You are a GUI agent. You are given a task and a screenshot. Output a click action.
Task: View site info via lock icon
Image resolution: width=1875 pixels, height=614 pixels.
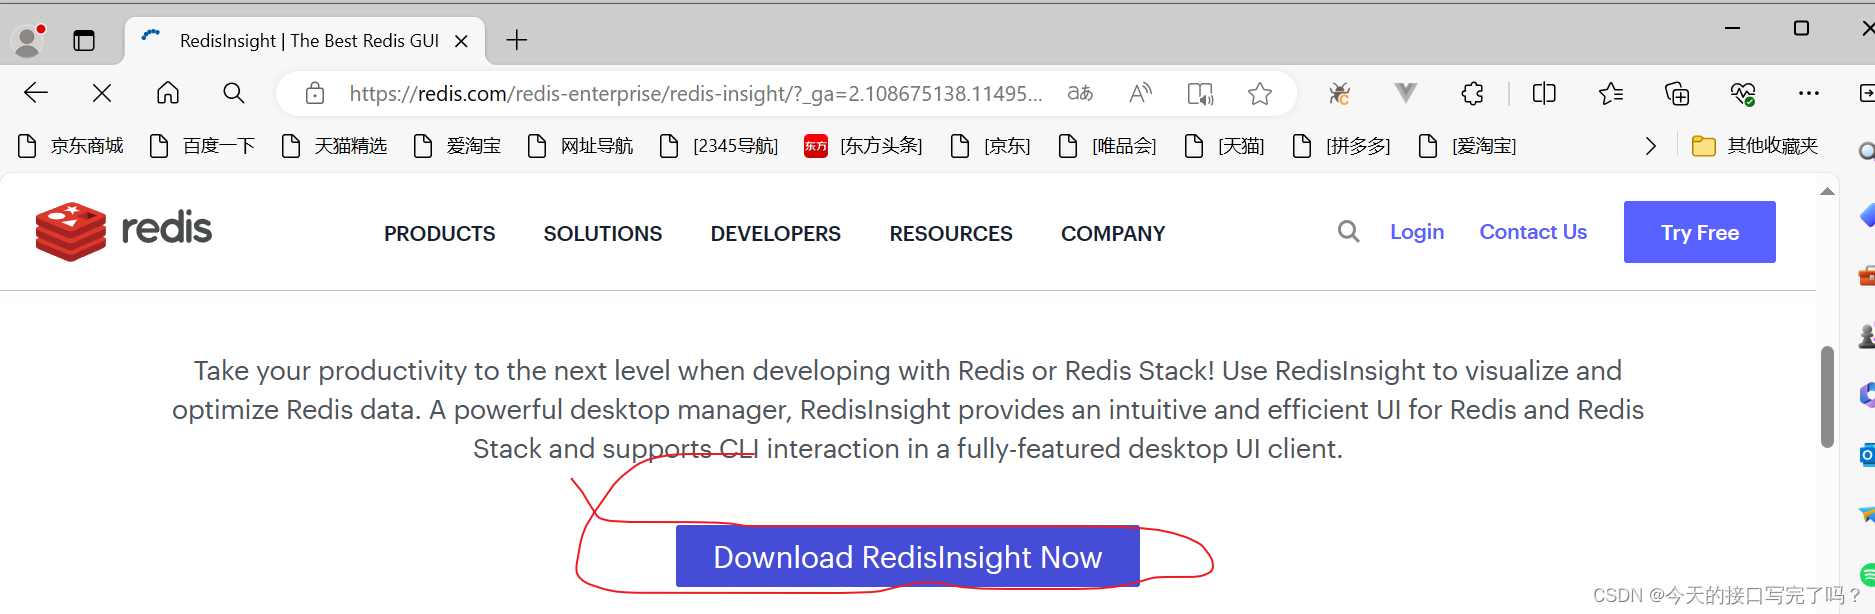(315, 93)
